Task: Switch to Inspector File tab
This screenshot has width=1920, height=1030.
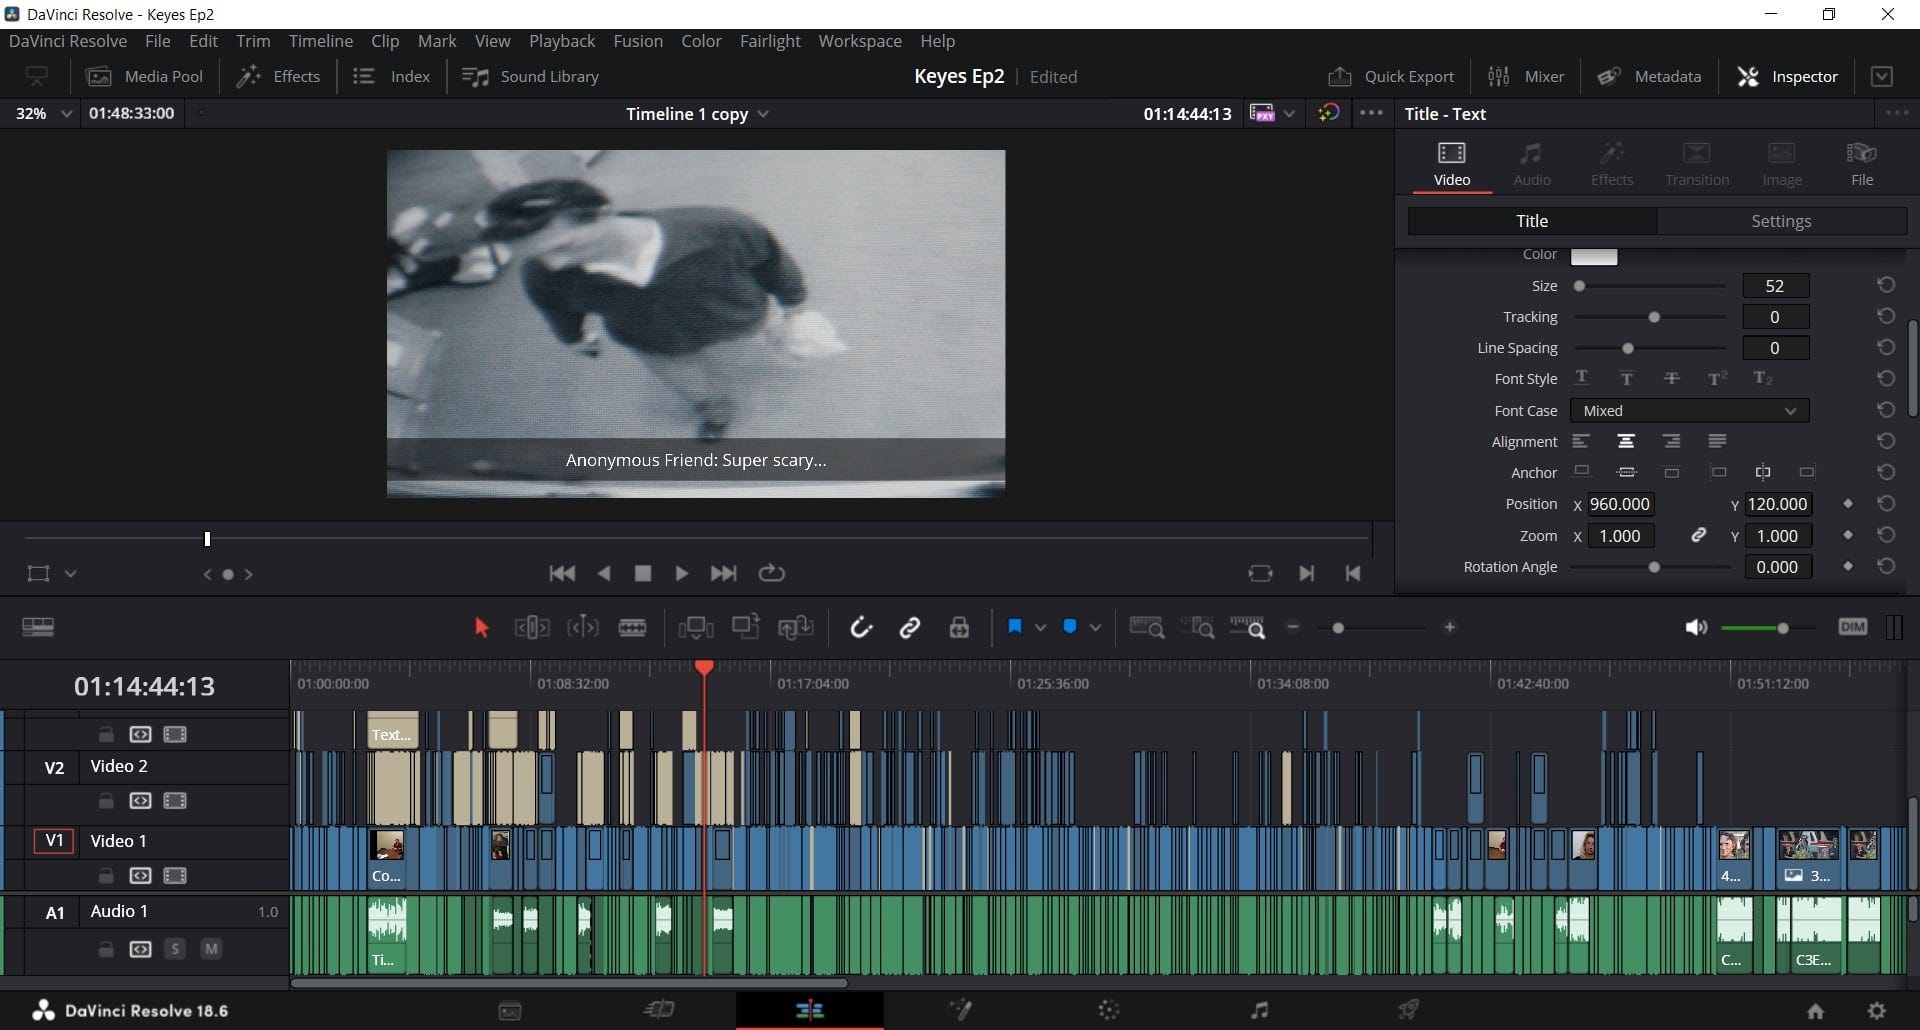Action: click(x=1862, y=163)
